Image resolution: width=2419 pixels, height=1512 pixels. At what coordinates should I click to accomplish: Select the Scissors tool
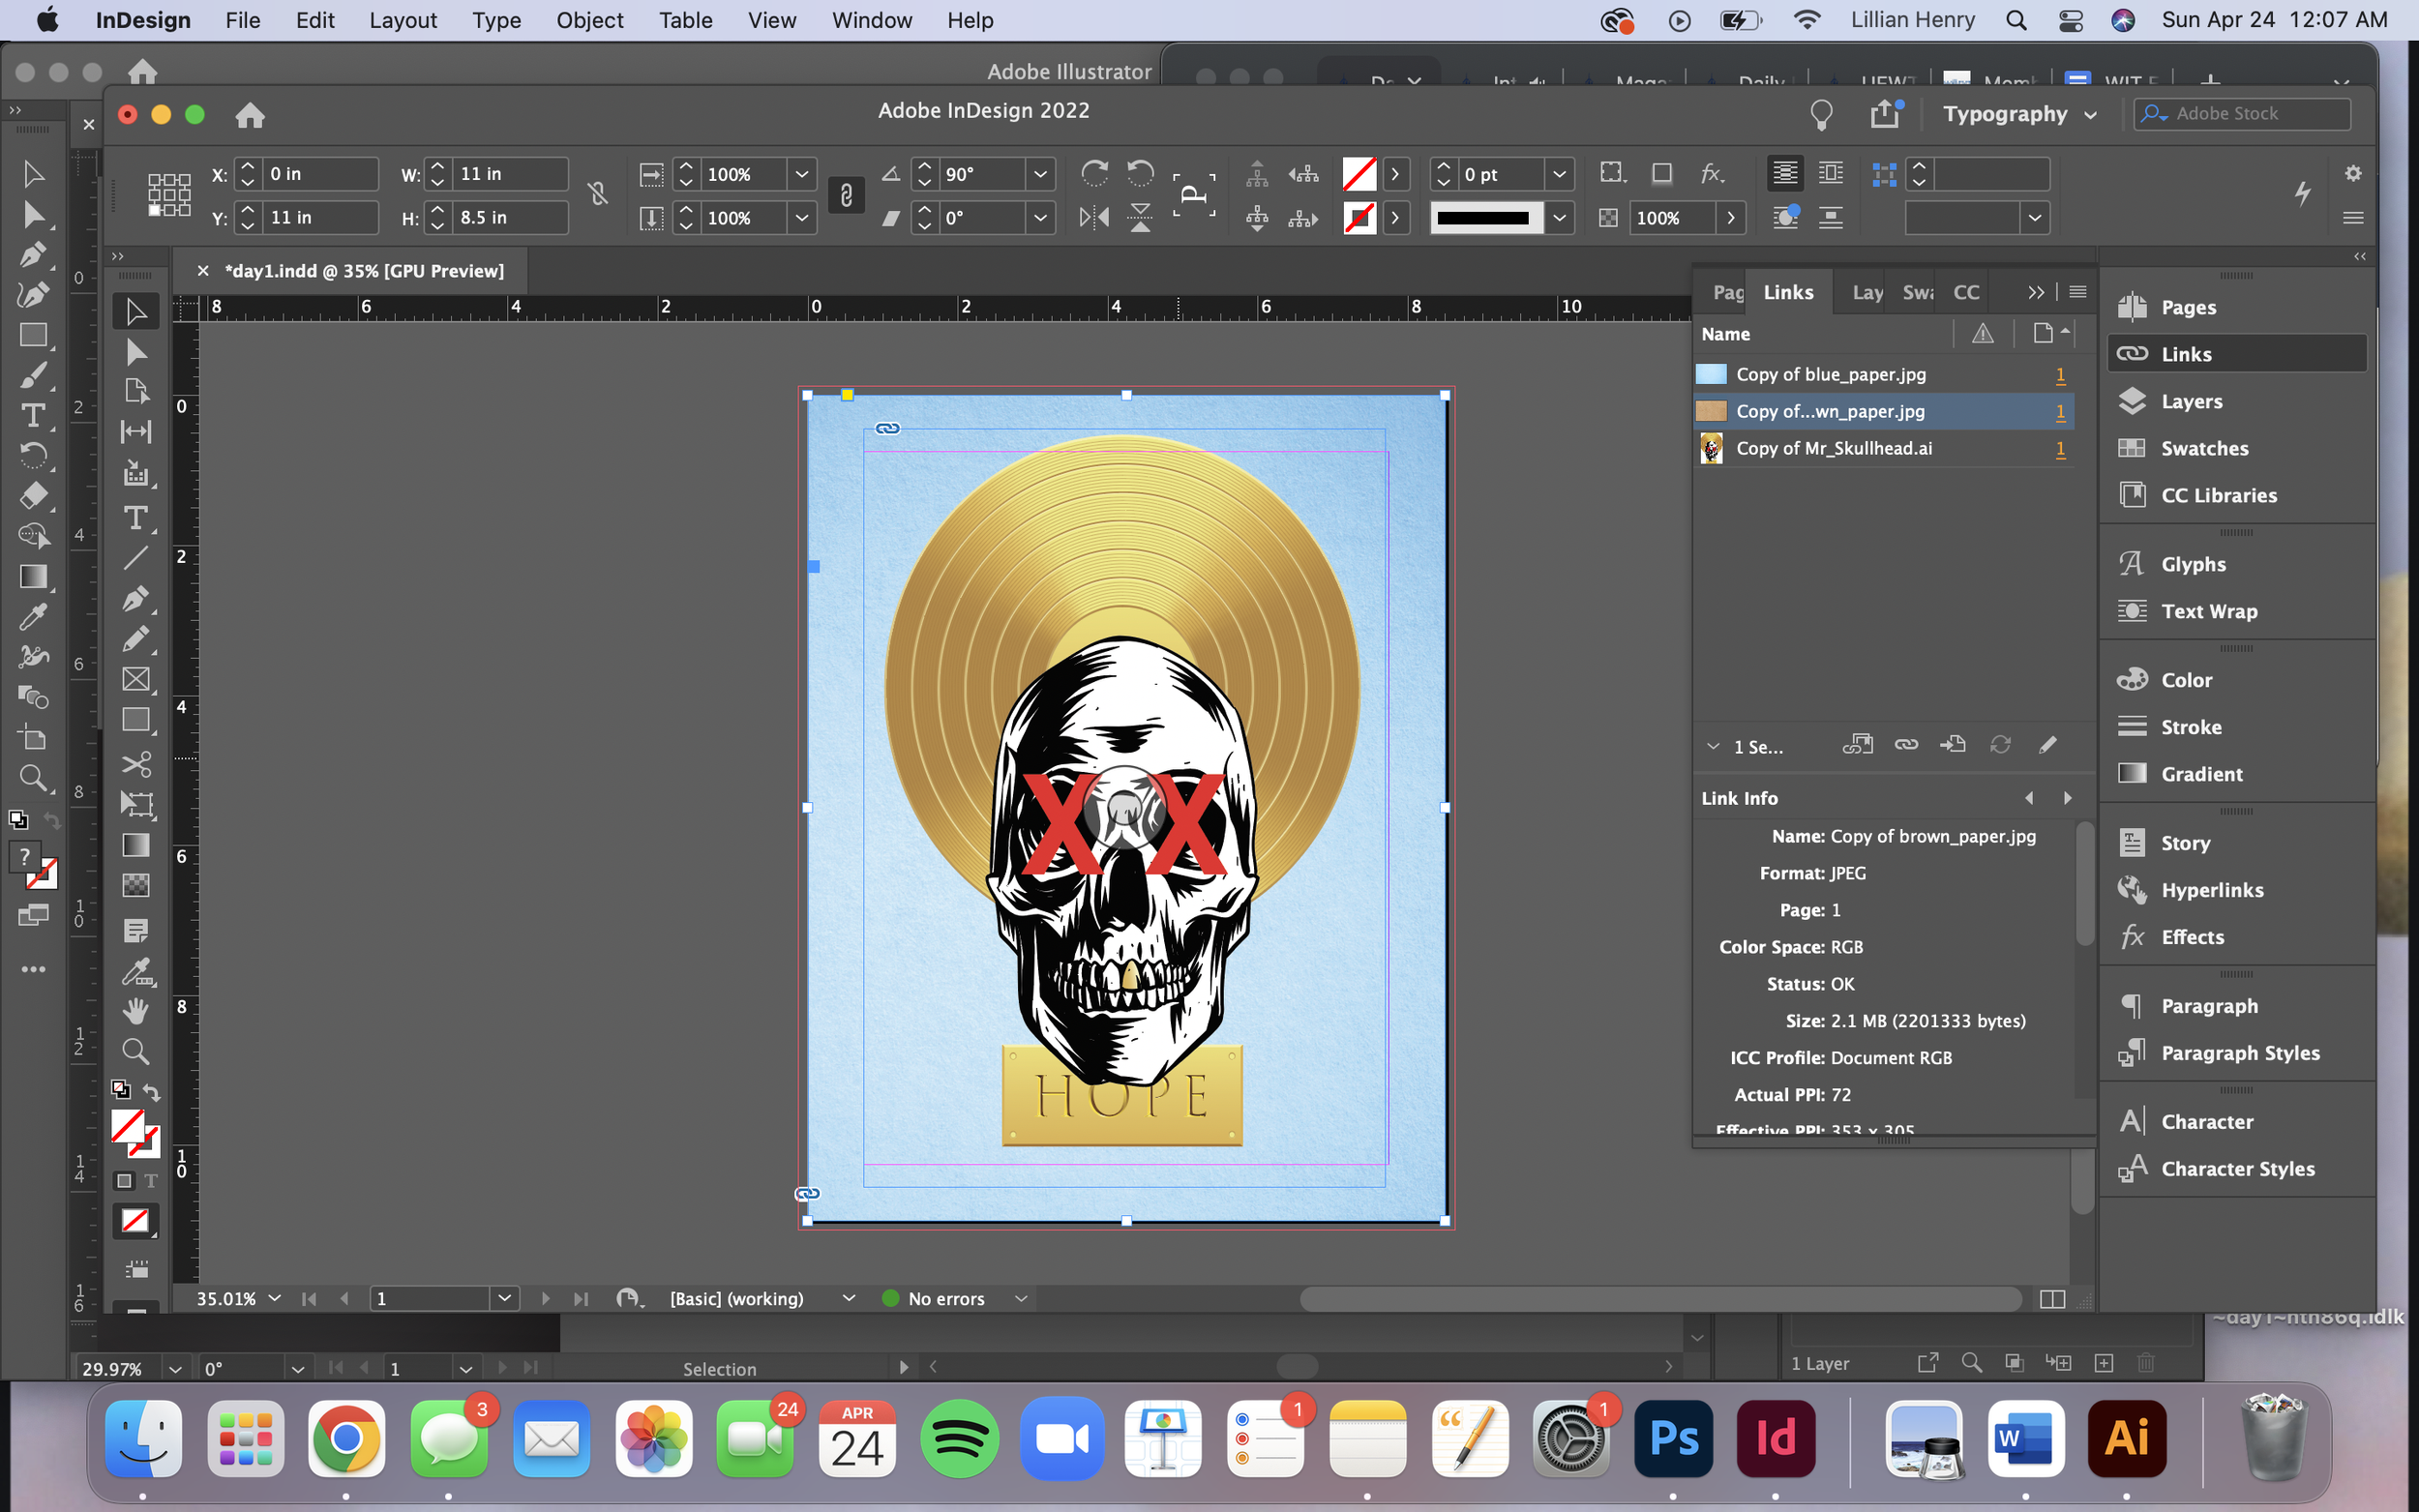[137, 764]
